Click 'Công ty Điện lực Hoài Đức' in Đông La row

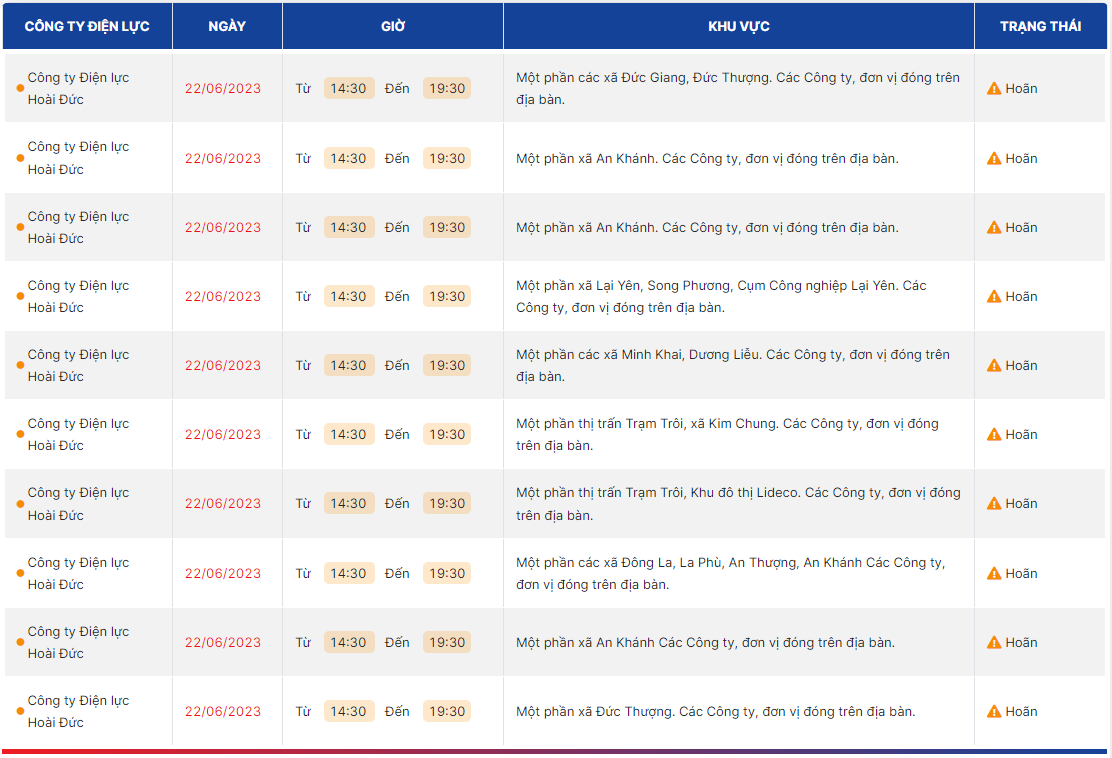78,573
